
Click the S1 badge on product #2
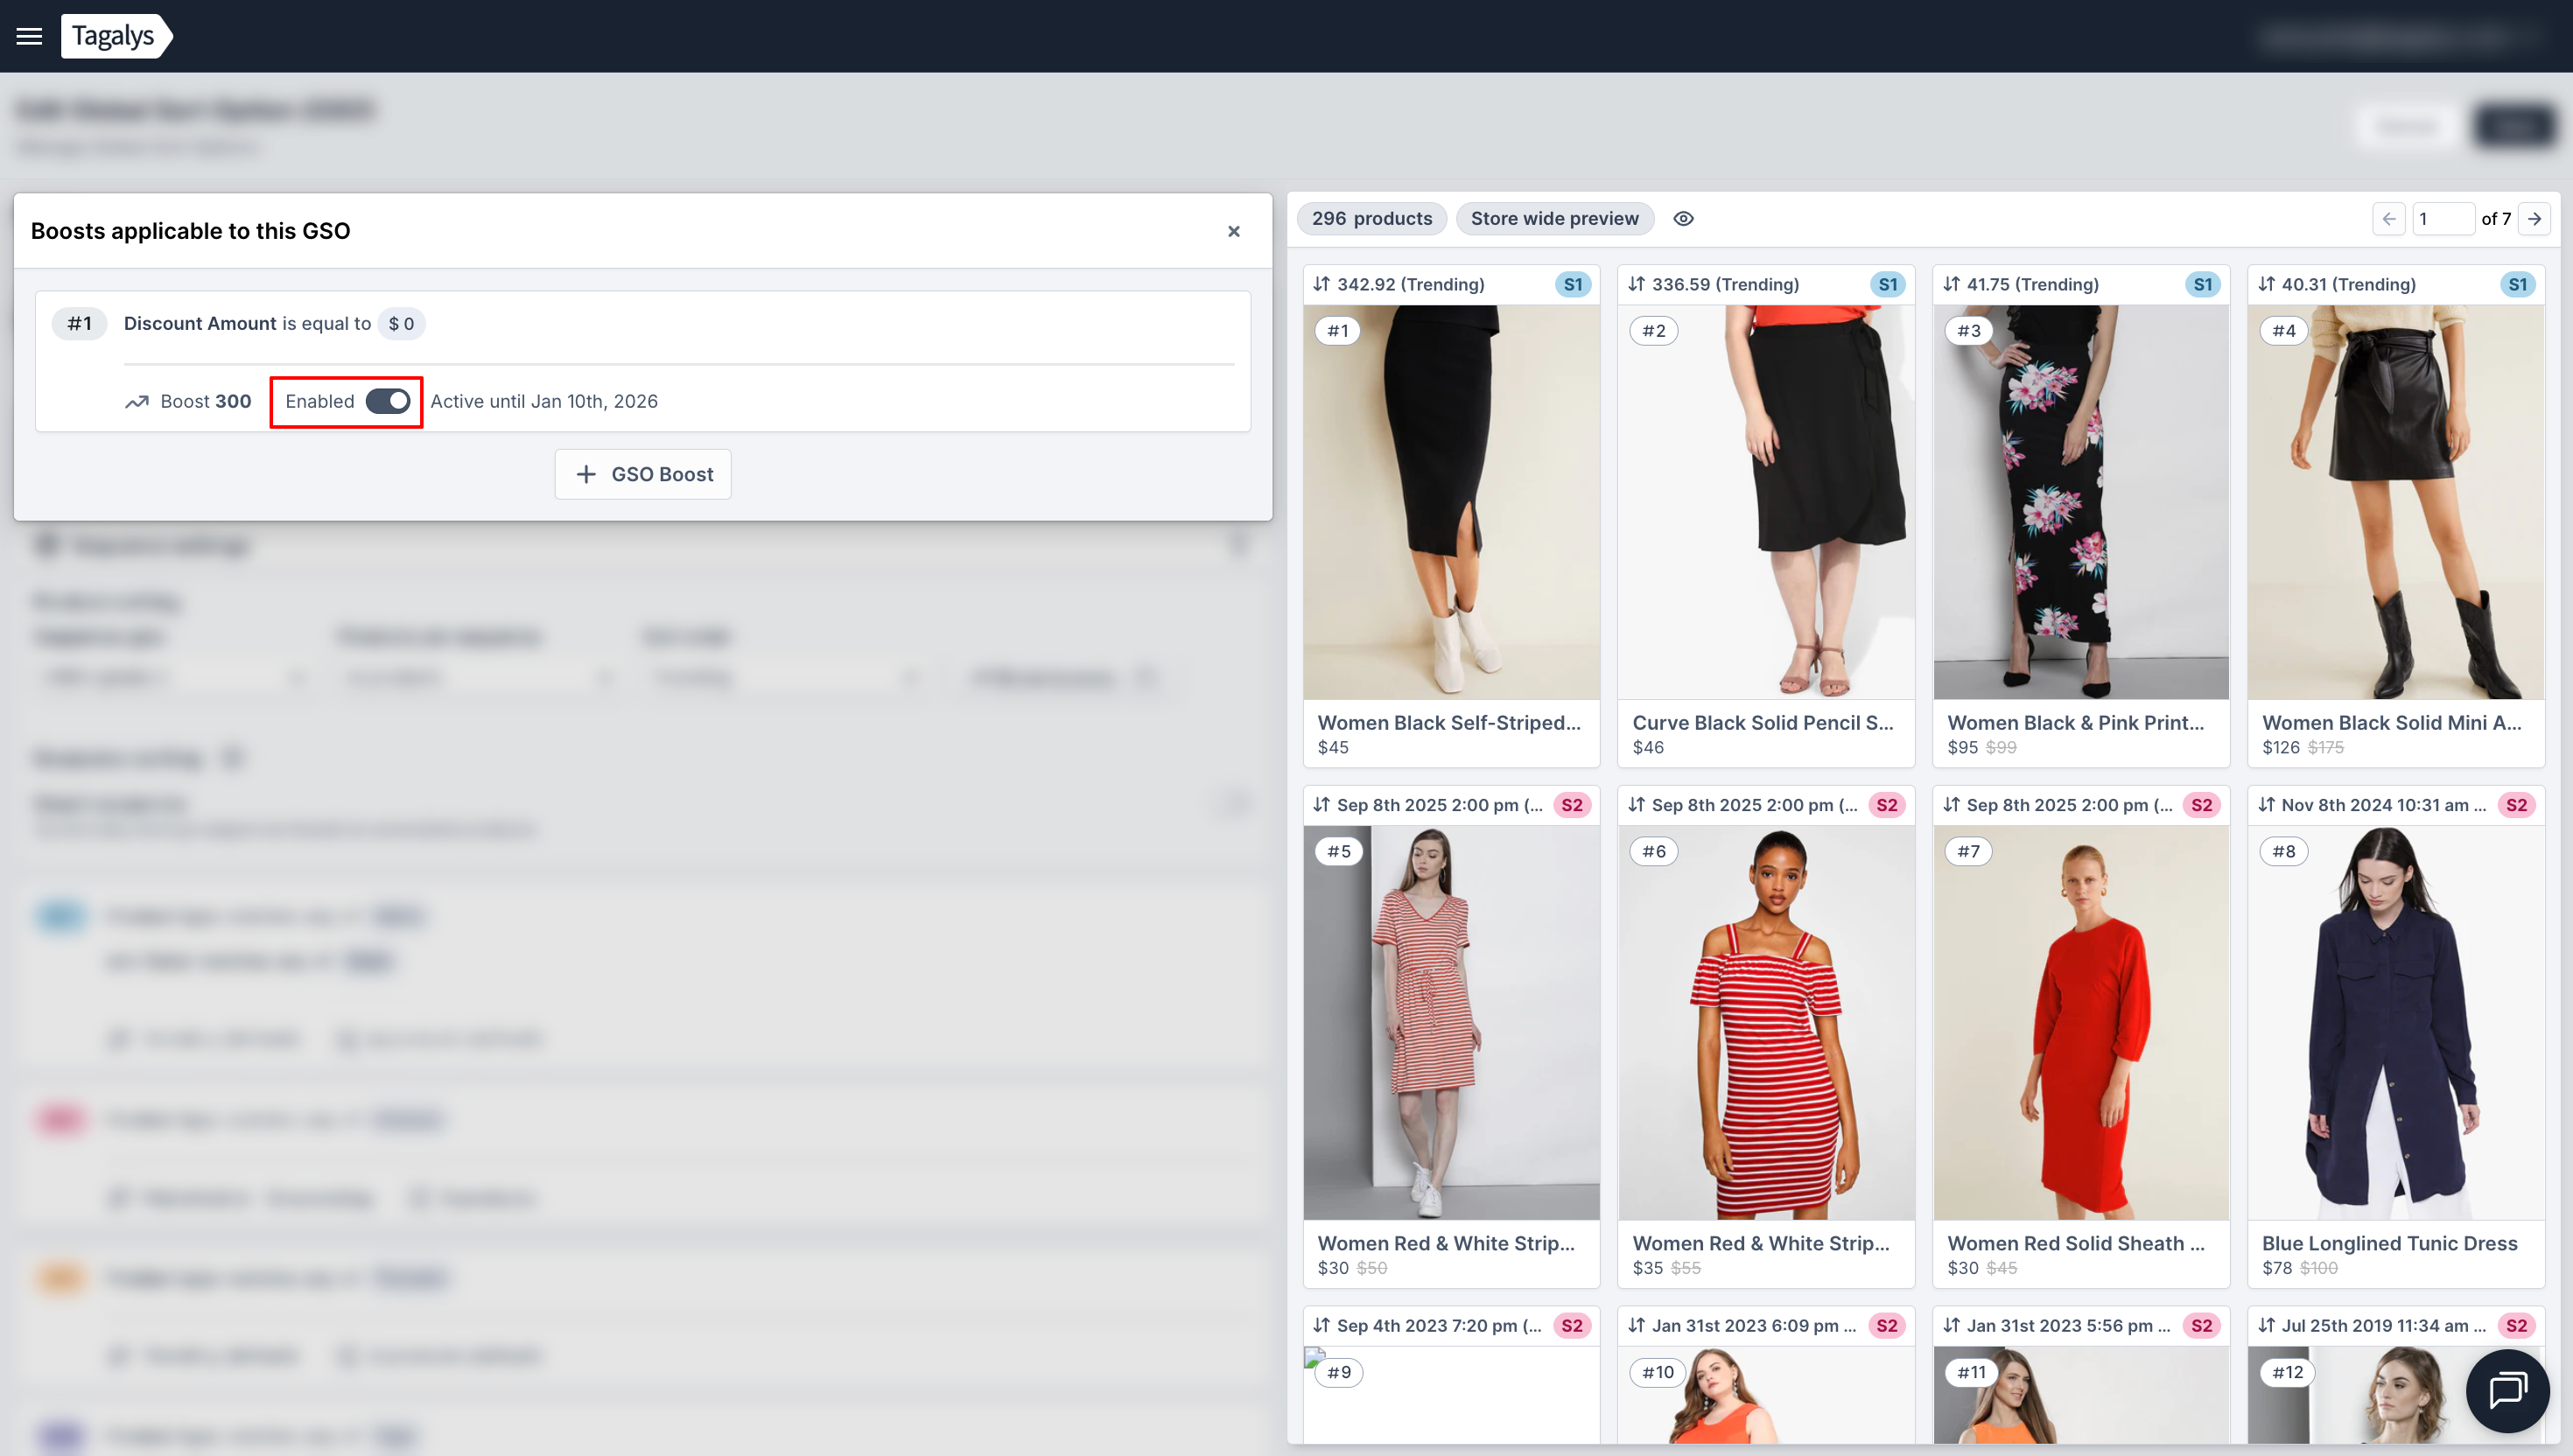coord(1887,284)
